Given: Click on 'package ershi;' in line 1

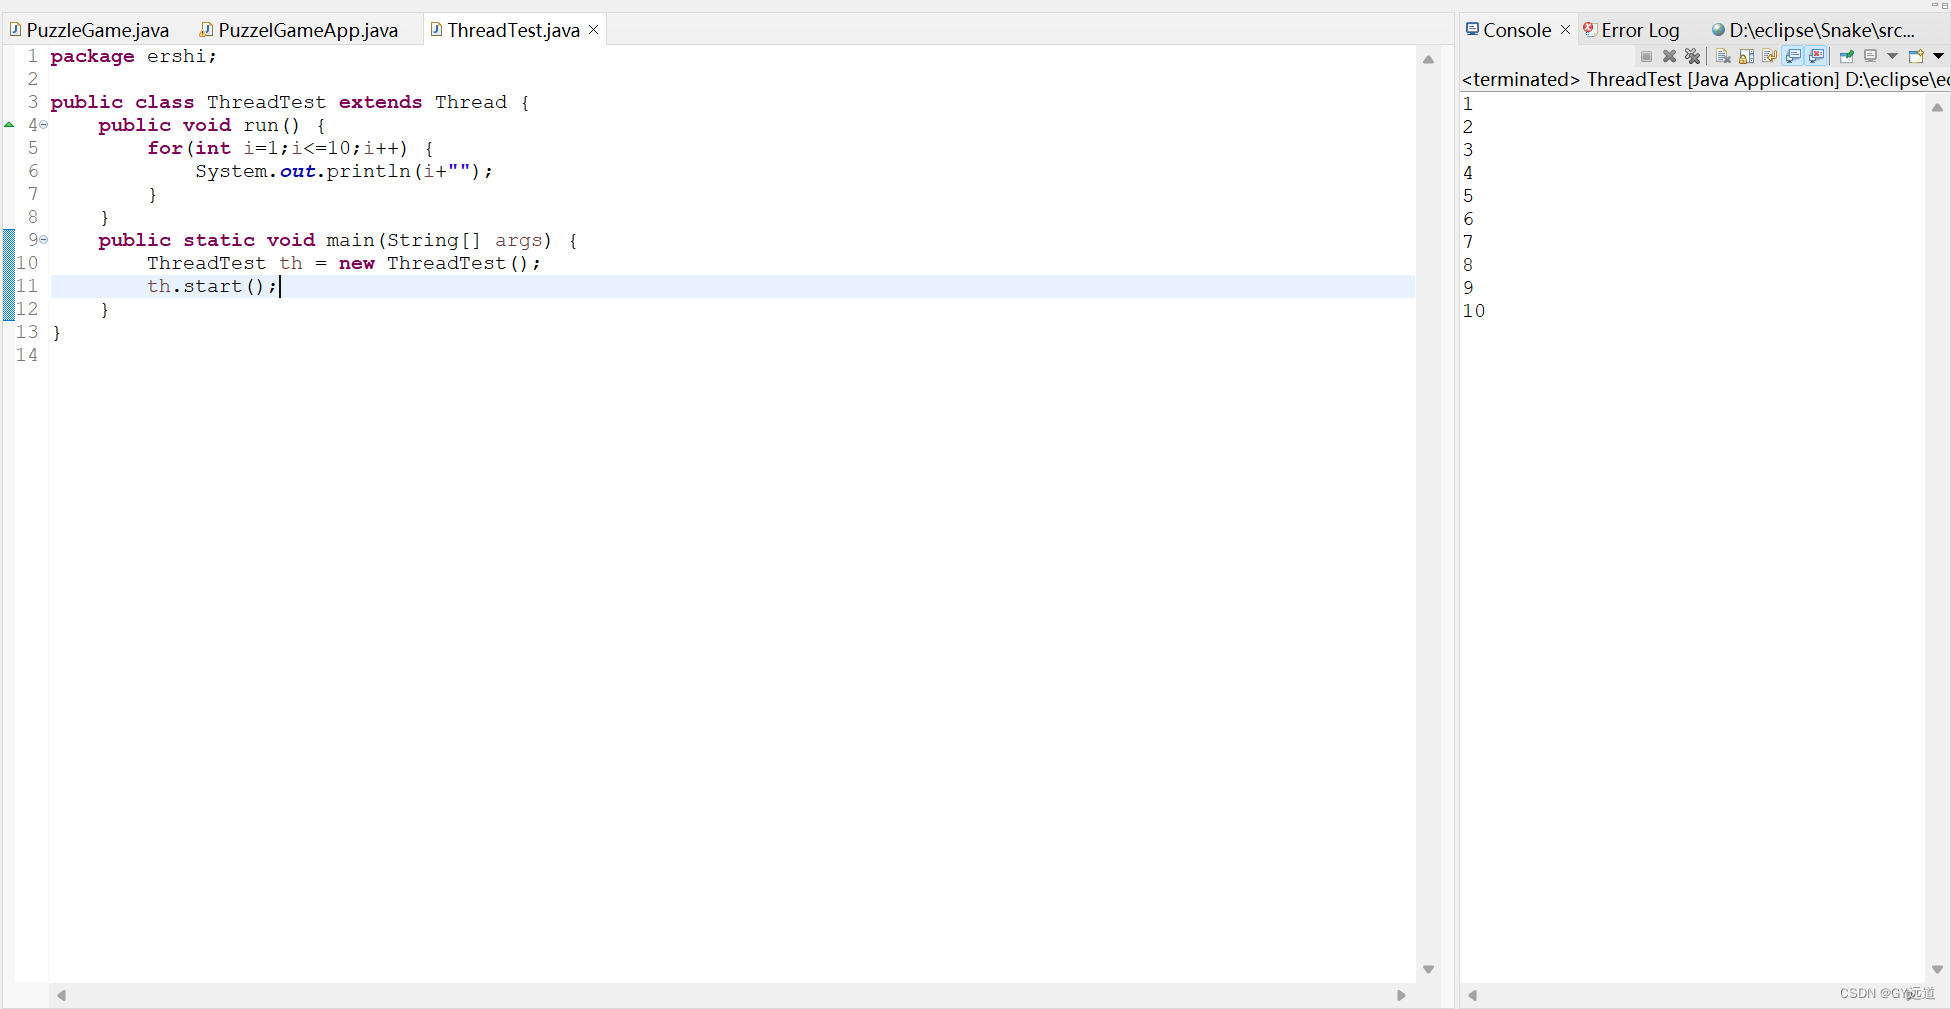Looking at the screenshot, I should tap(133, 56).
